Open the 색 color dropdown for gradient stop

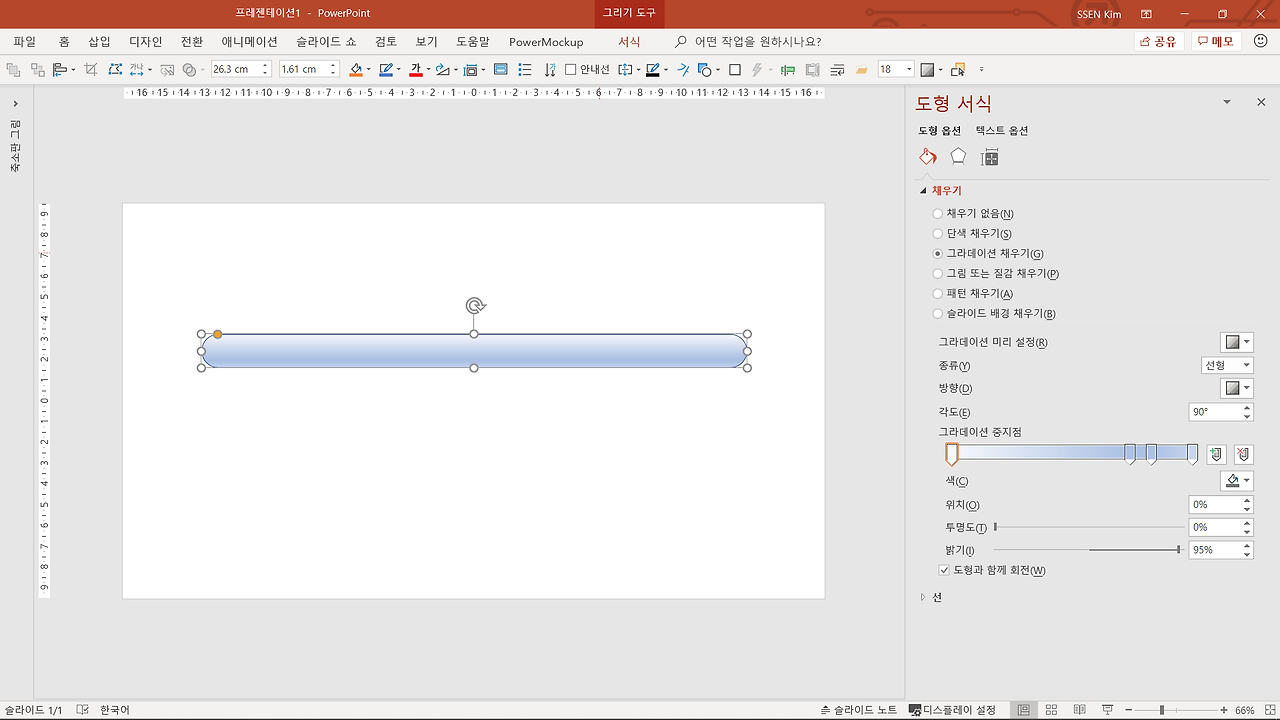pos(1237,481)
